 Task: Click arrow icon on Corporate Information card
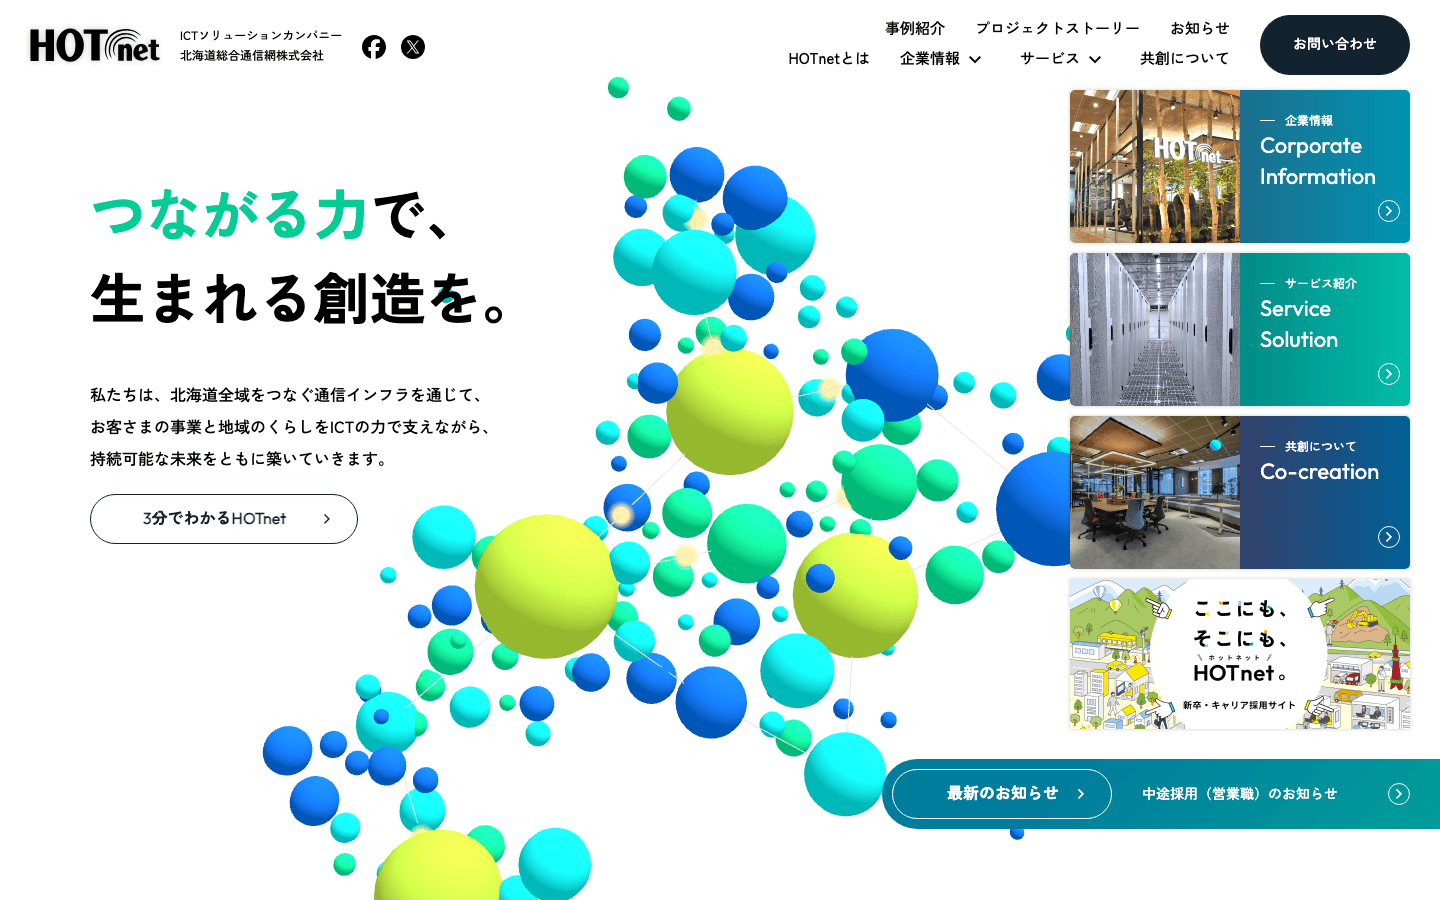point(1389,211)
